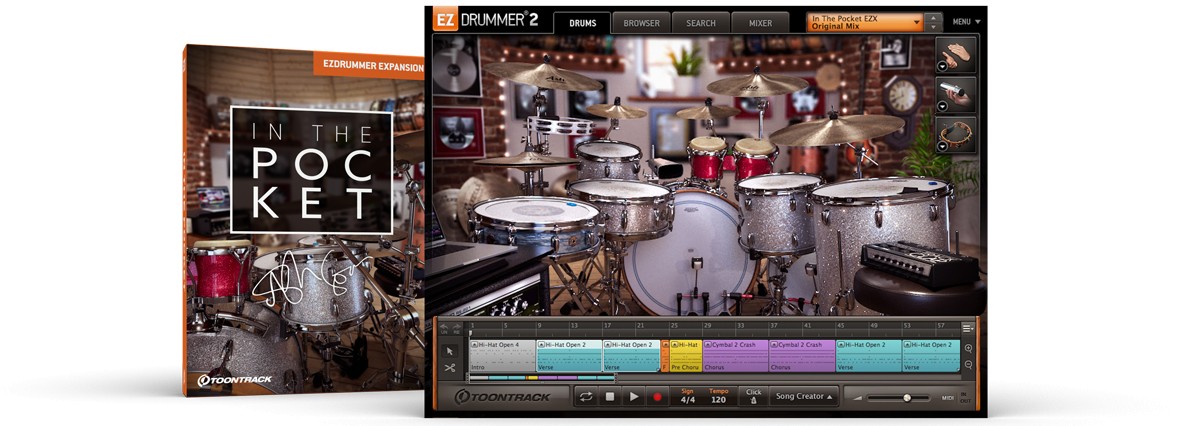Zoom in on the song track
The width and height of the screenshot is (1200, 426).
click(968, 348)
